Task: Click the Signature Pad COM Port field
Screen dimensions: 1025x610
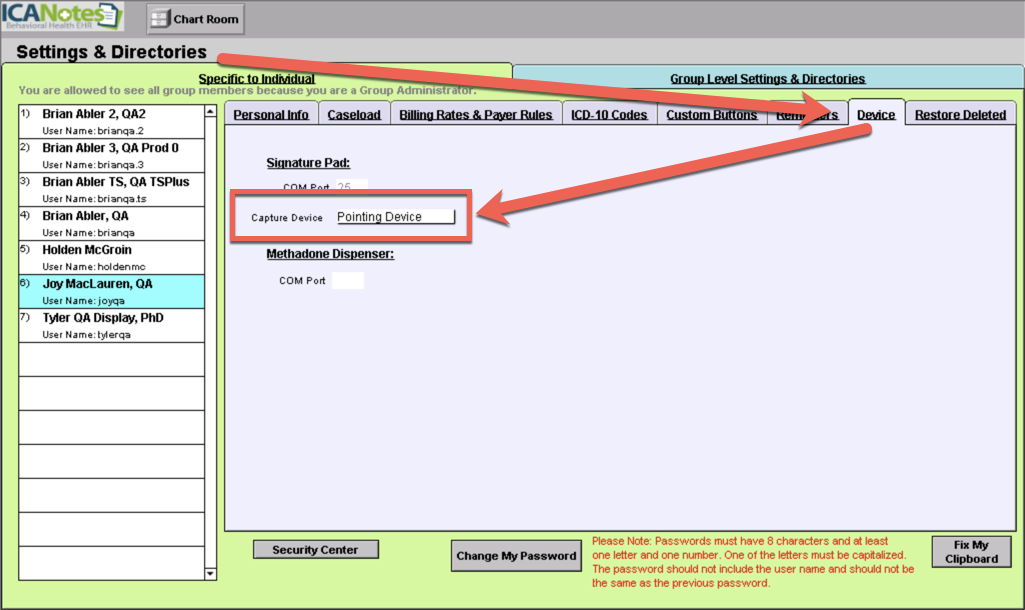Action: tap(351, 187)
